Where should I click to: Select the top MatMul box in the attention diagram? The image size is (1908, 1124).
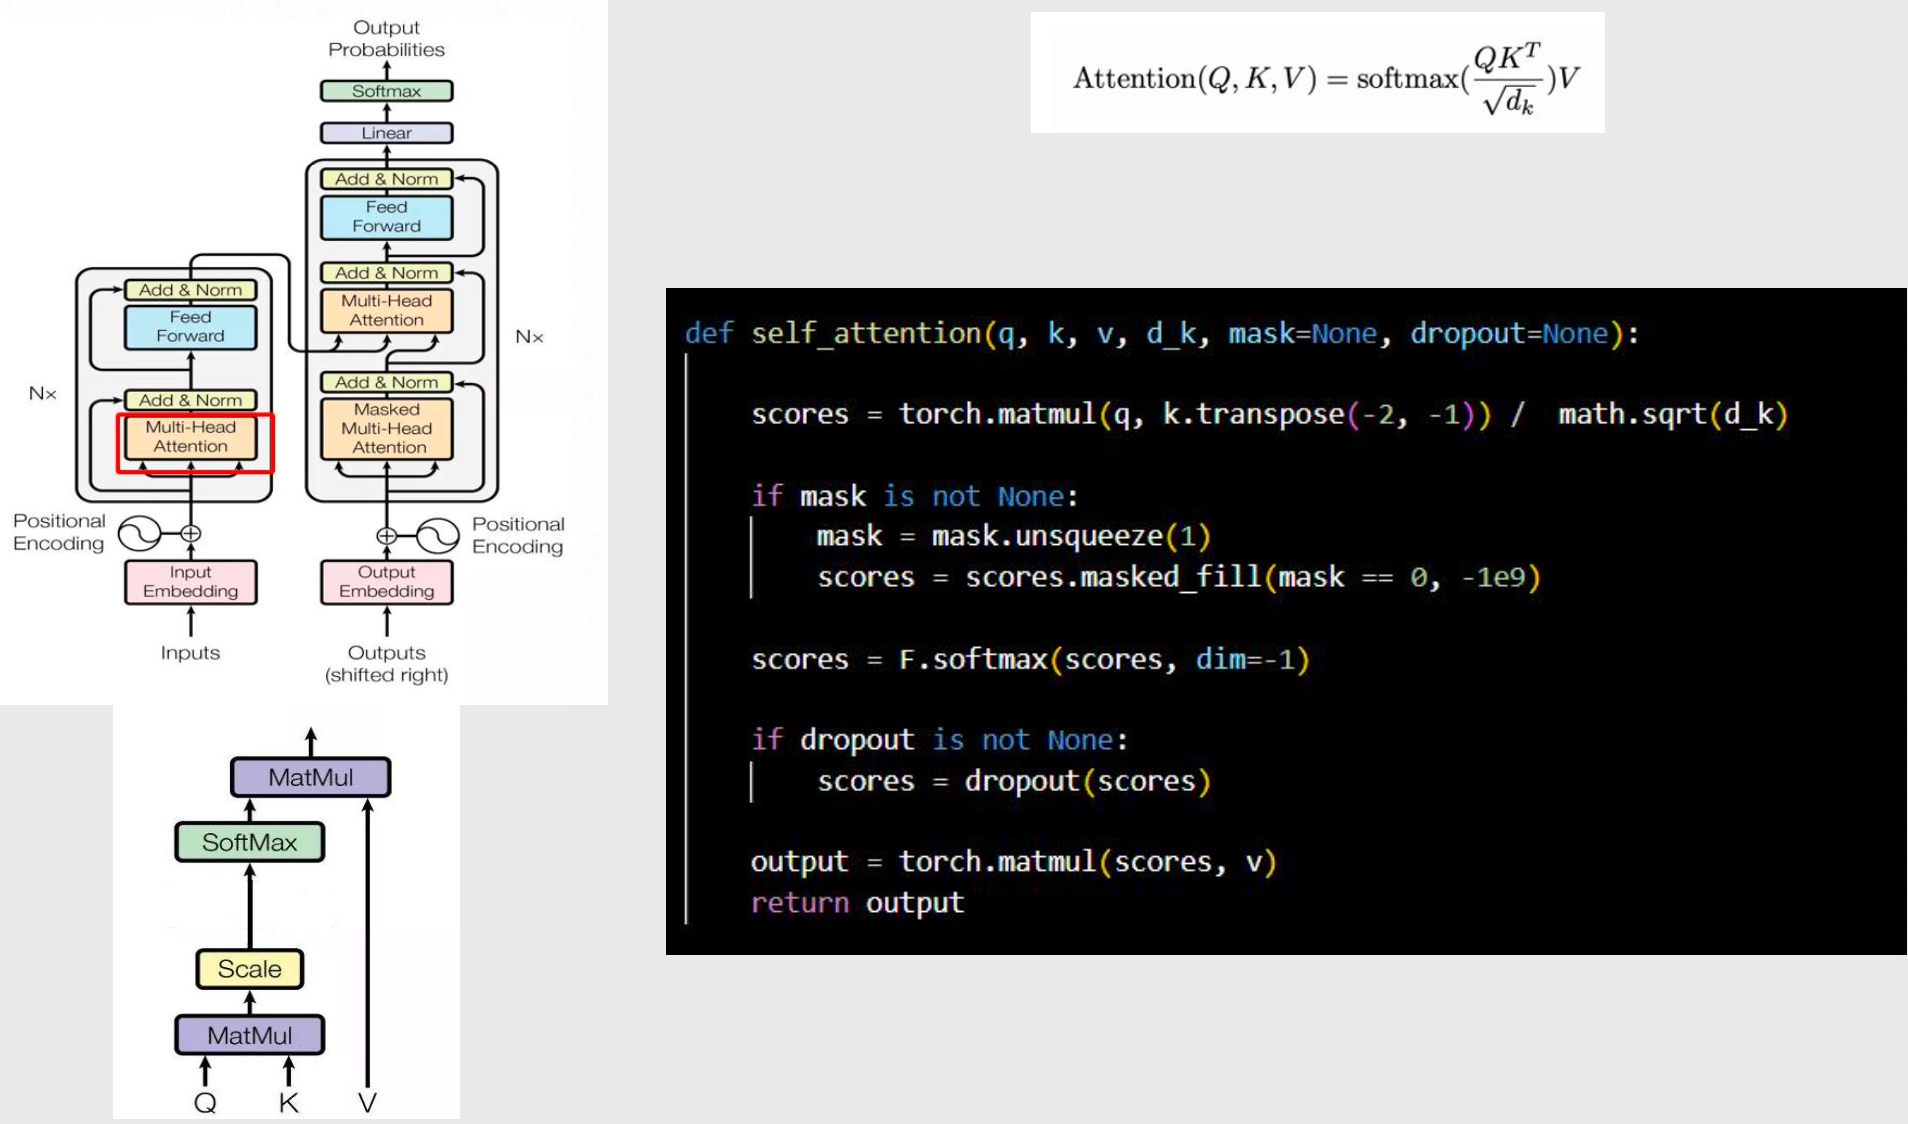coord(310,777)
